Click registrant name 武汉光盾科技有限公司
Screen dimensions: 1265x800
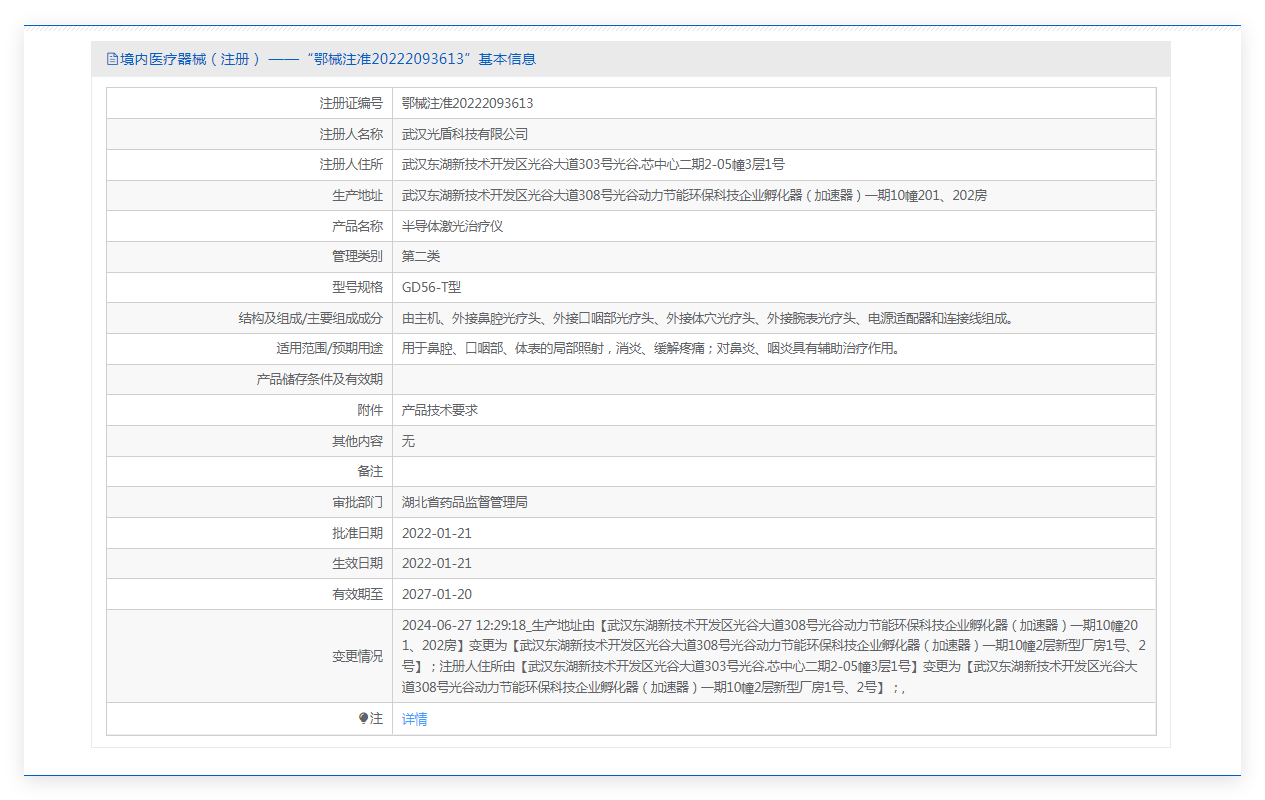click(464, 134)
